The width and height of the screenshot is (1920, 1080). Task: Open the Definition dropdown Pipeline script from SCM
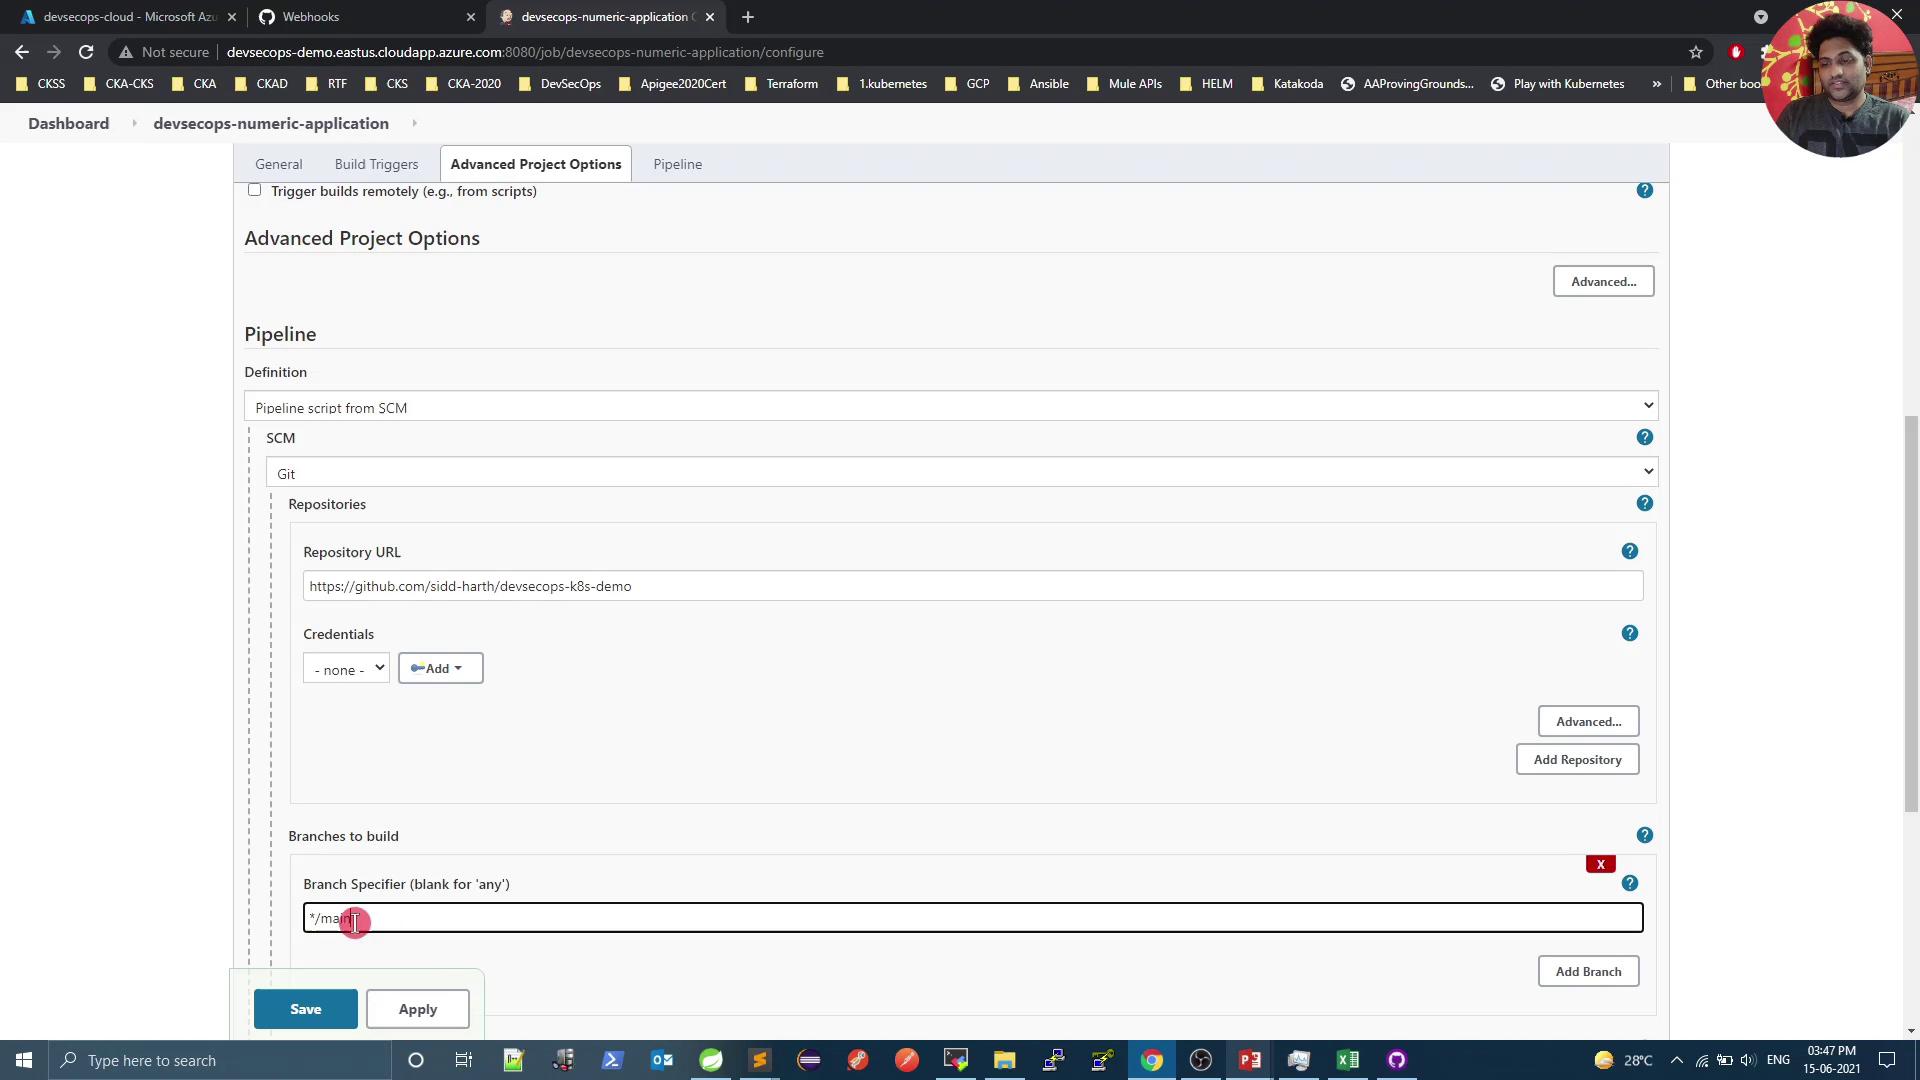pos(950,407)
